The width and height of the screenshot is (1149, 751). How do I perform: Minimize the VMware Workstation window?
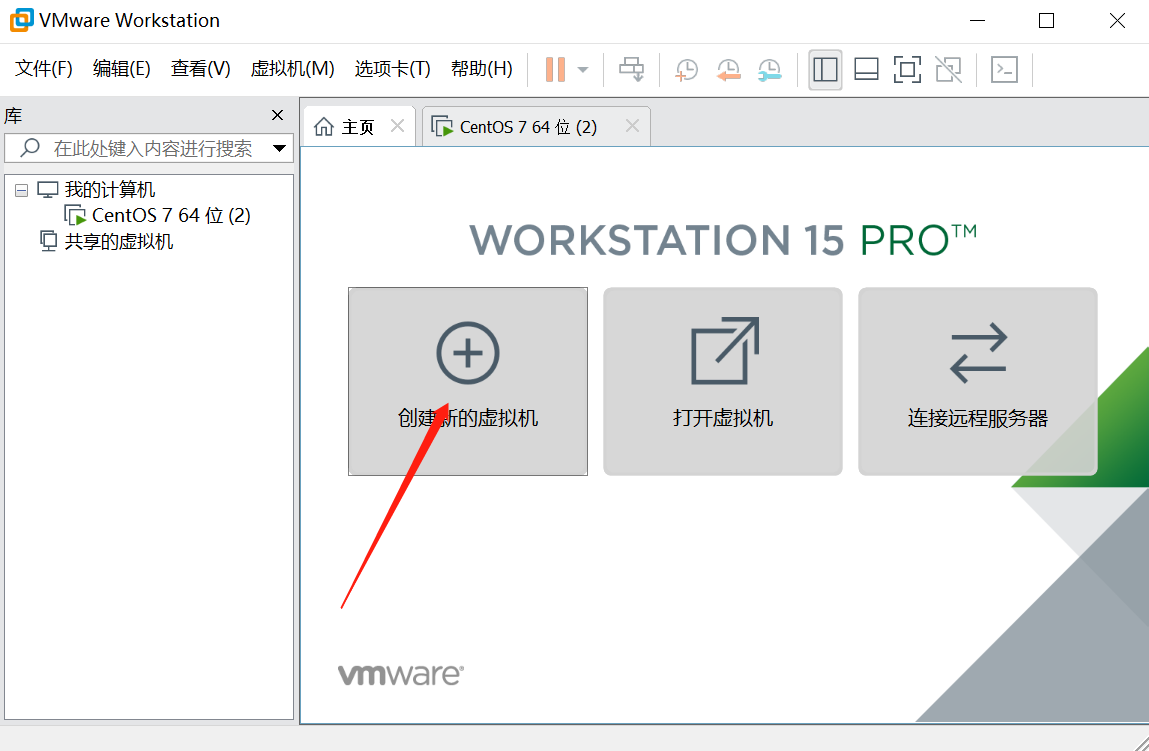[x=977, y=21]
